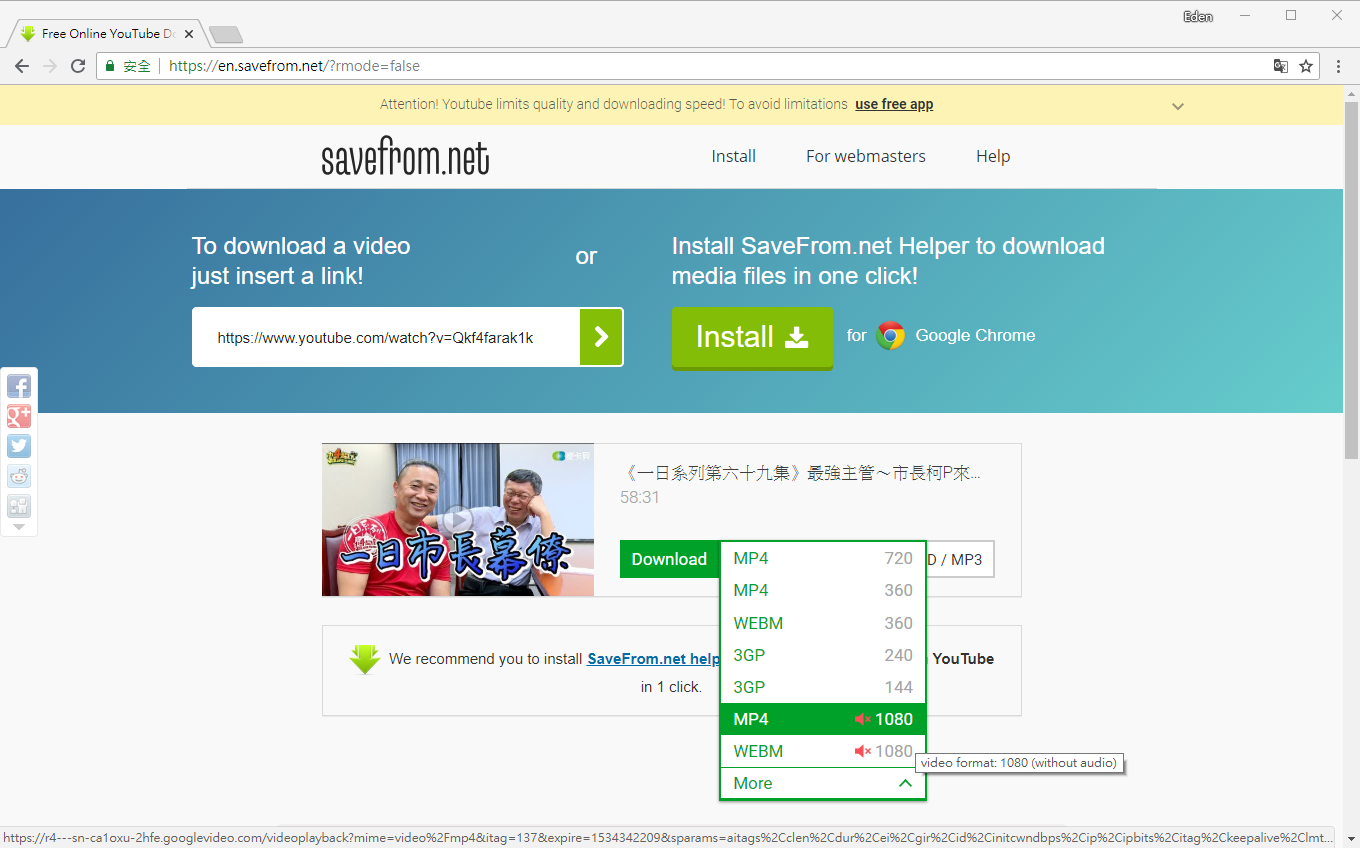Share via the Google Plus sidebar icon

[19, 416]
